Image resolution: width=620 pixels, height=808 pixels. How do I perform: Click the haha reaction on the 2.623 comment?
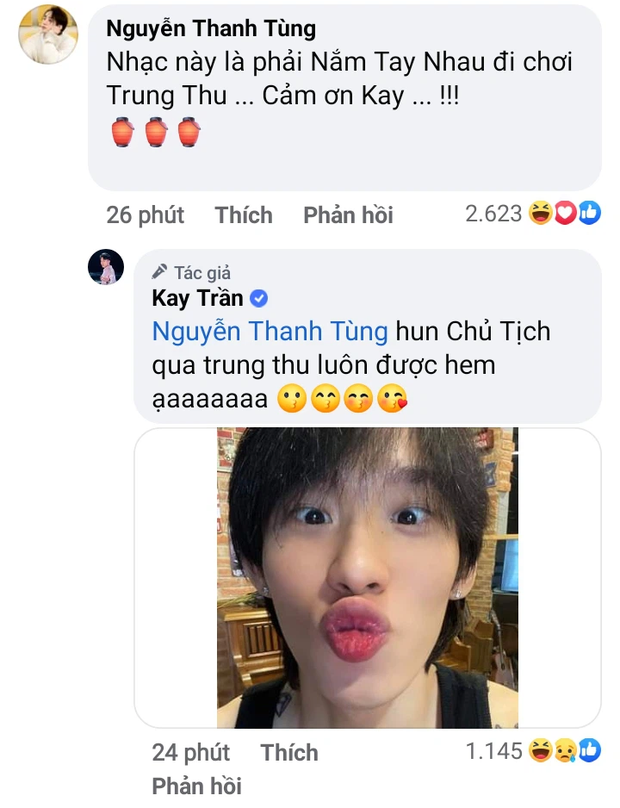[x=541, y=213]
